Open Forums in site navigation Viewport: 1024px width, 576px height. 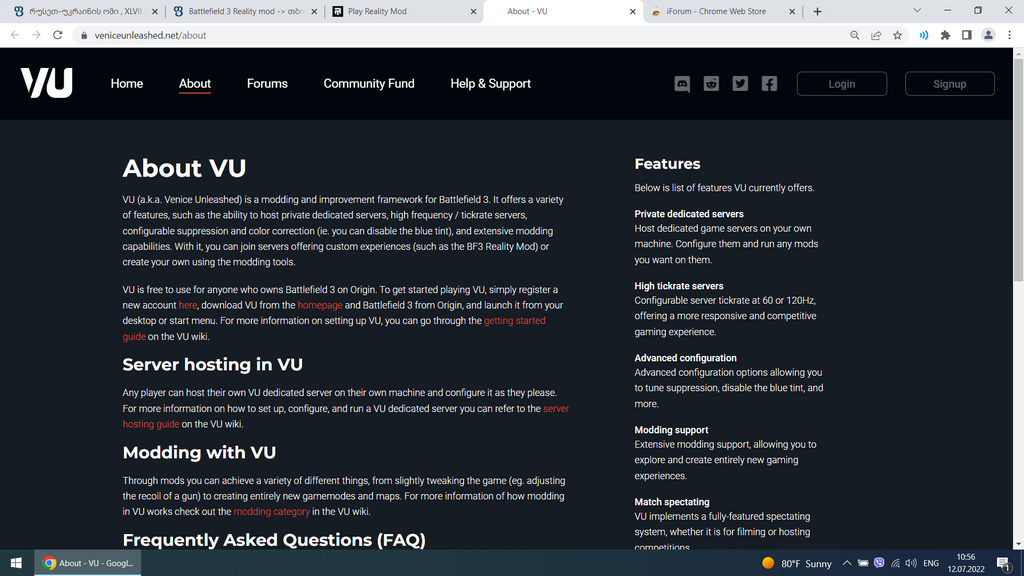[x=267, y=84]
